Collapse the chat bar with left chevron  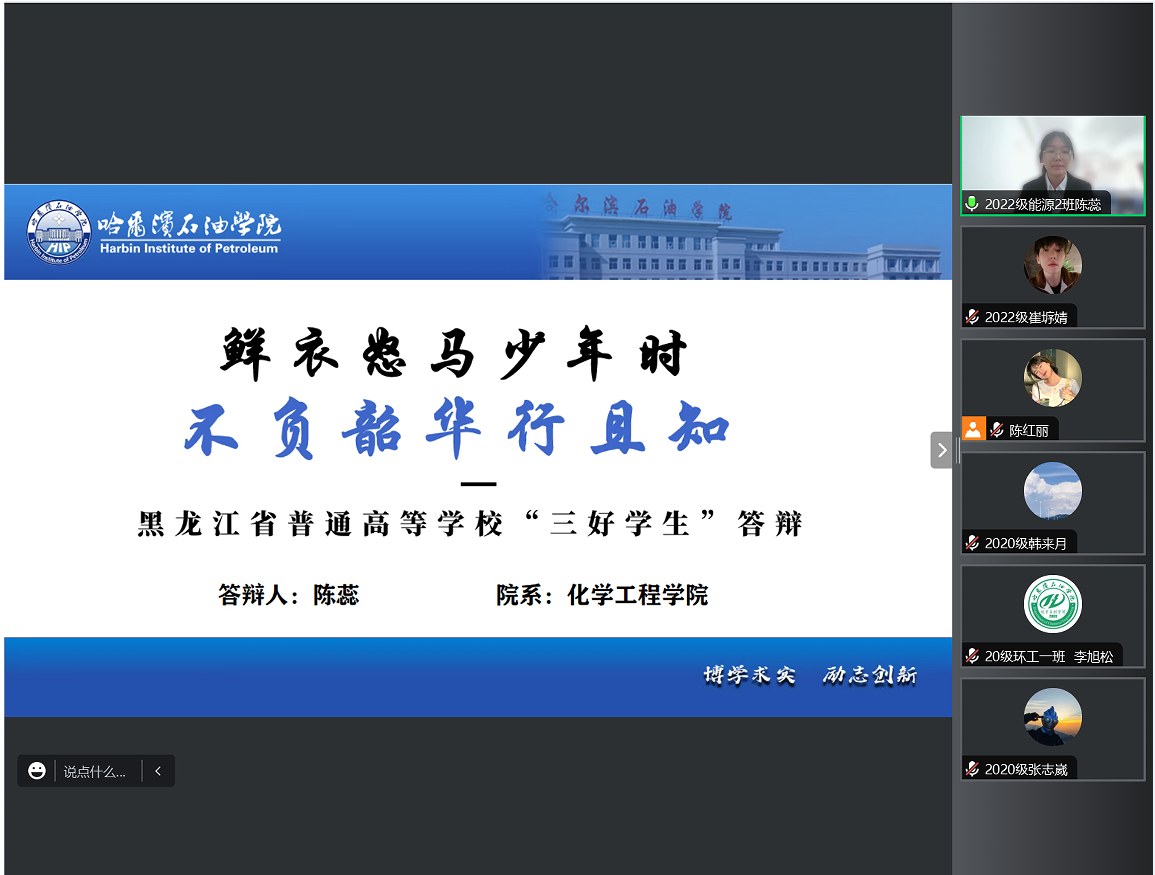[x=158, y=771]
